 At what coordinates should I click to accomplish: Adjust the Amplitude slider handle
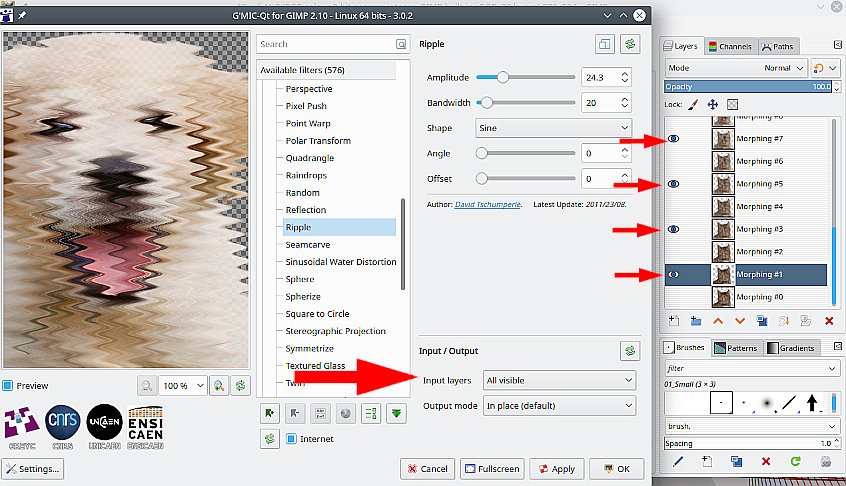coord(502,77)
